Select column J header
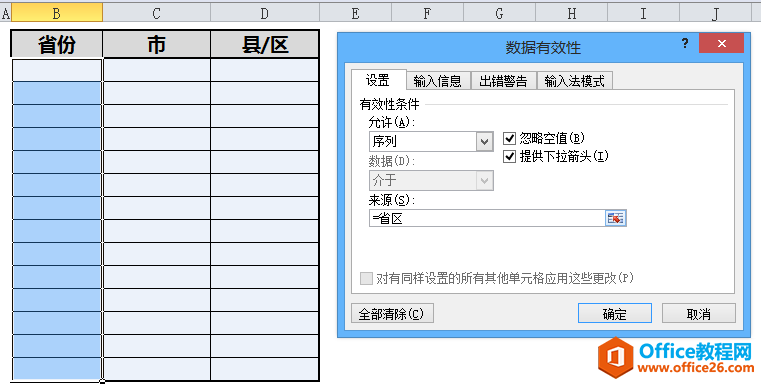This screenshot has height=385, width=761. 715,13
